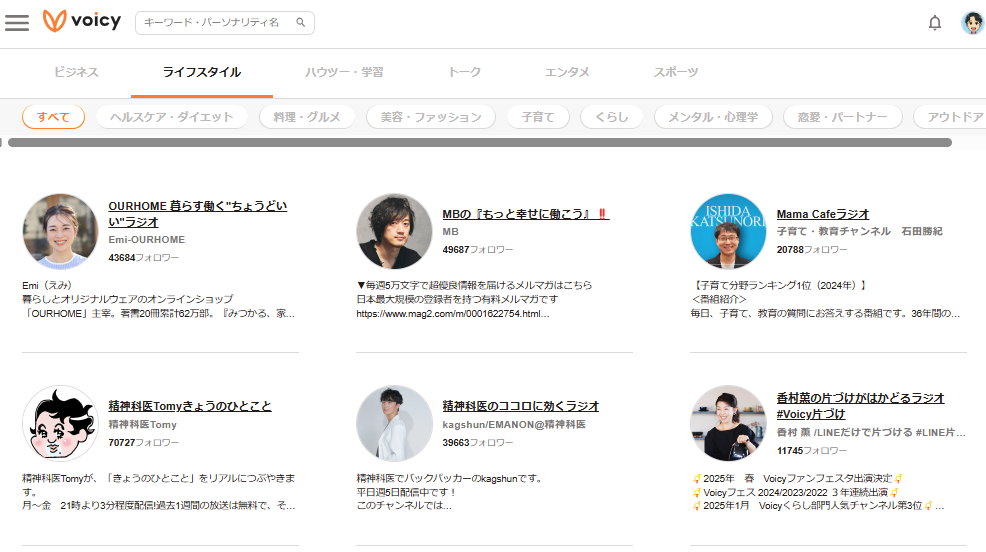Click 香村薫 channel avatar
This screenshot has height=552, width=986.
(x=728, y=424)
